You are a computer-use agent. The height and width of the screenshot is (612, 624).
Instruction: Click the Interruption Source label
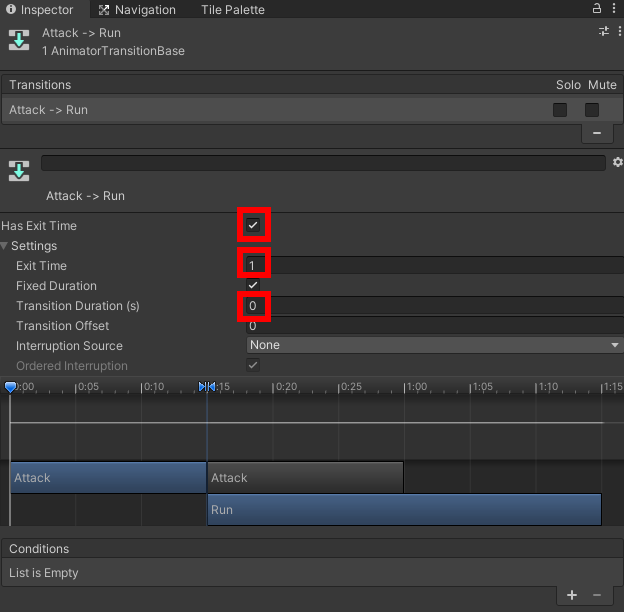pos(69,346)
